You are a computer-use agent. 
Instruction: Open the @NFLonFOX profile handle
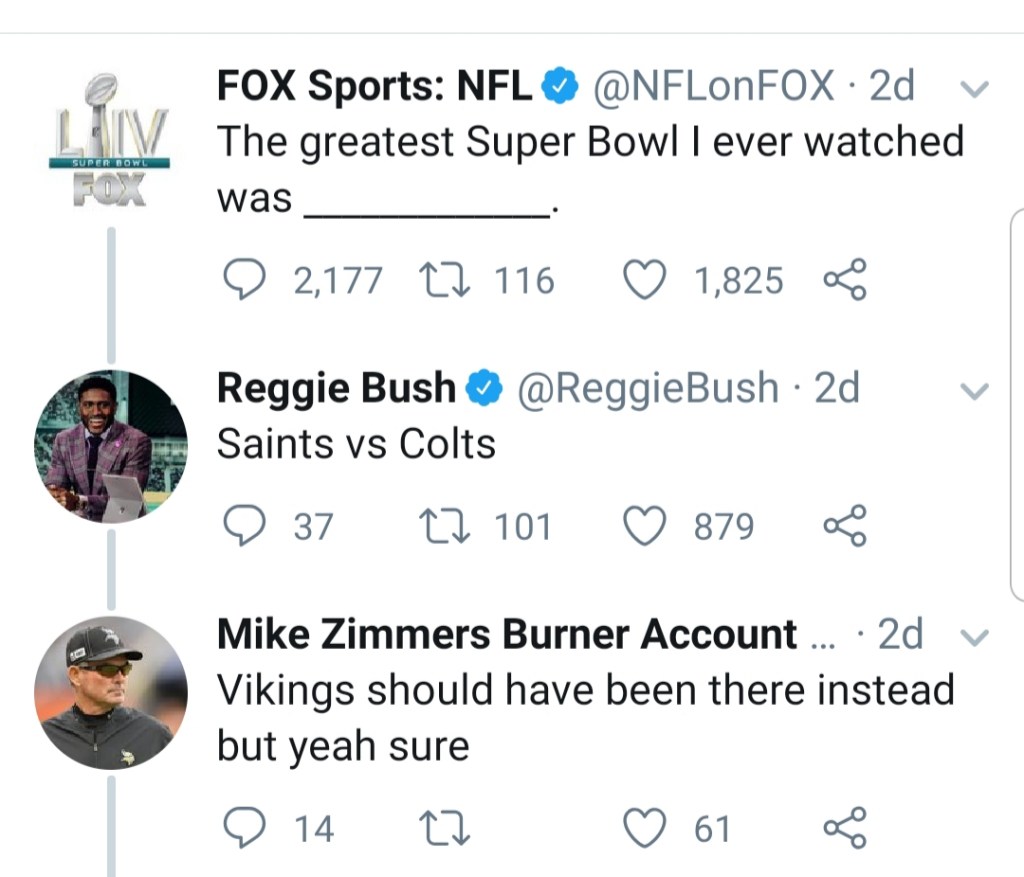click(714, 88)
